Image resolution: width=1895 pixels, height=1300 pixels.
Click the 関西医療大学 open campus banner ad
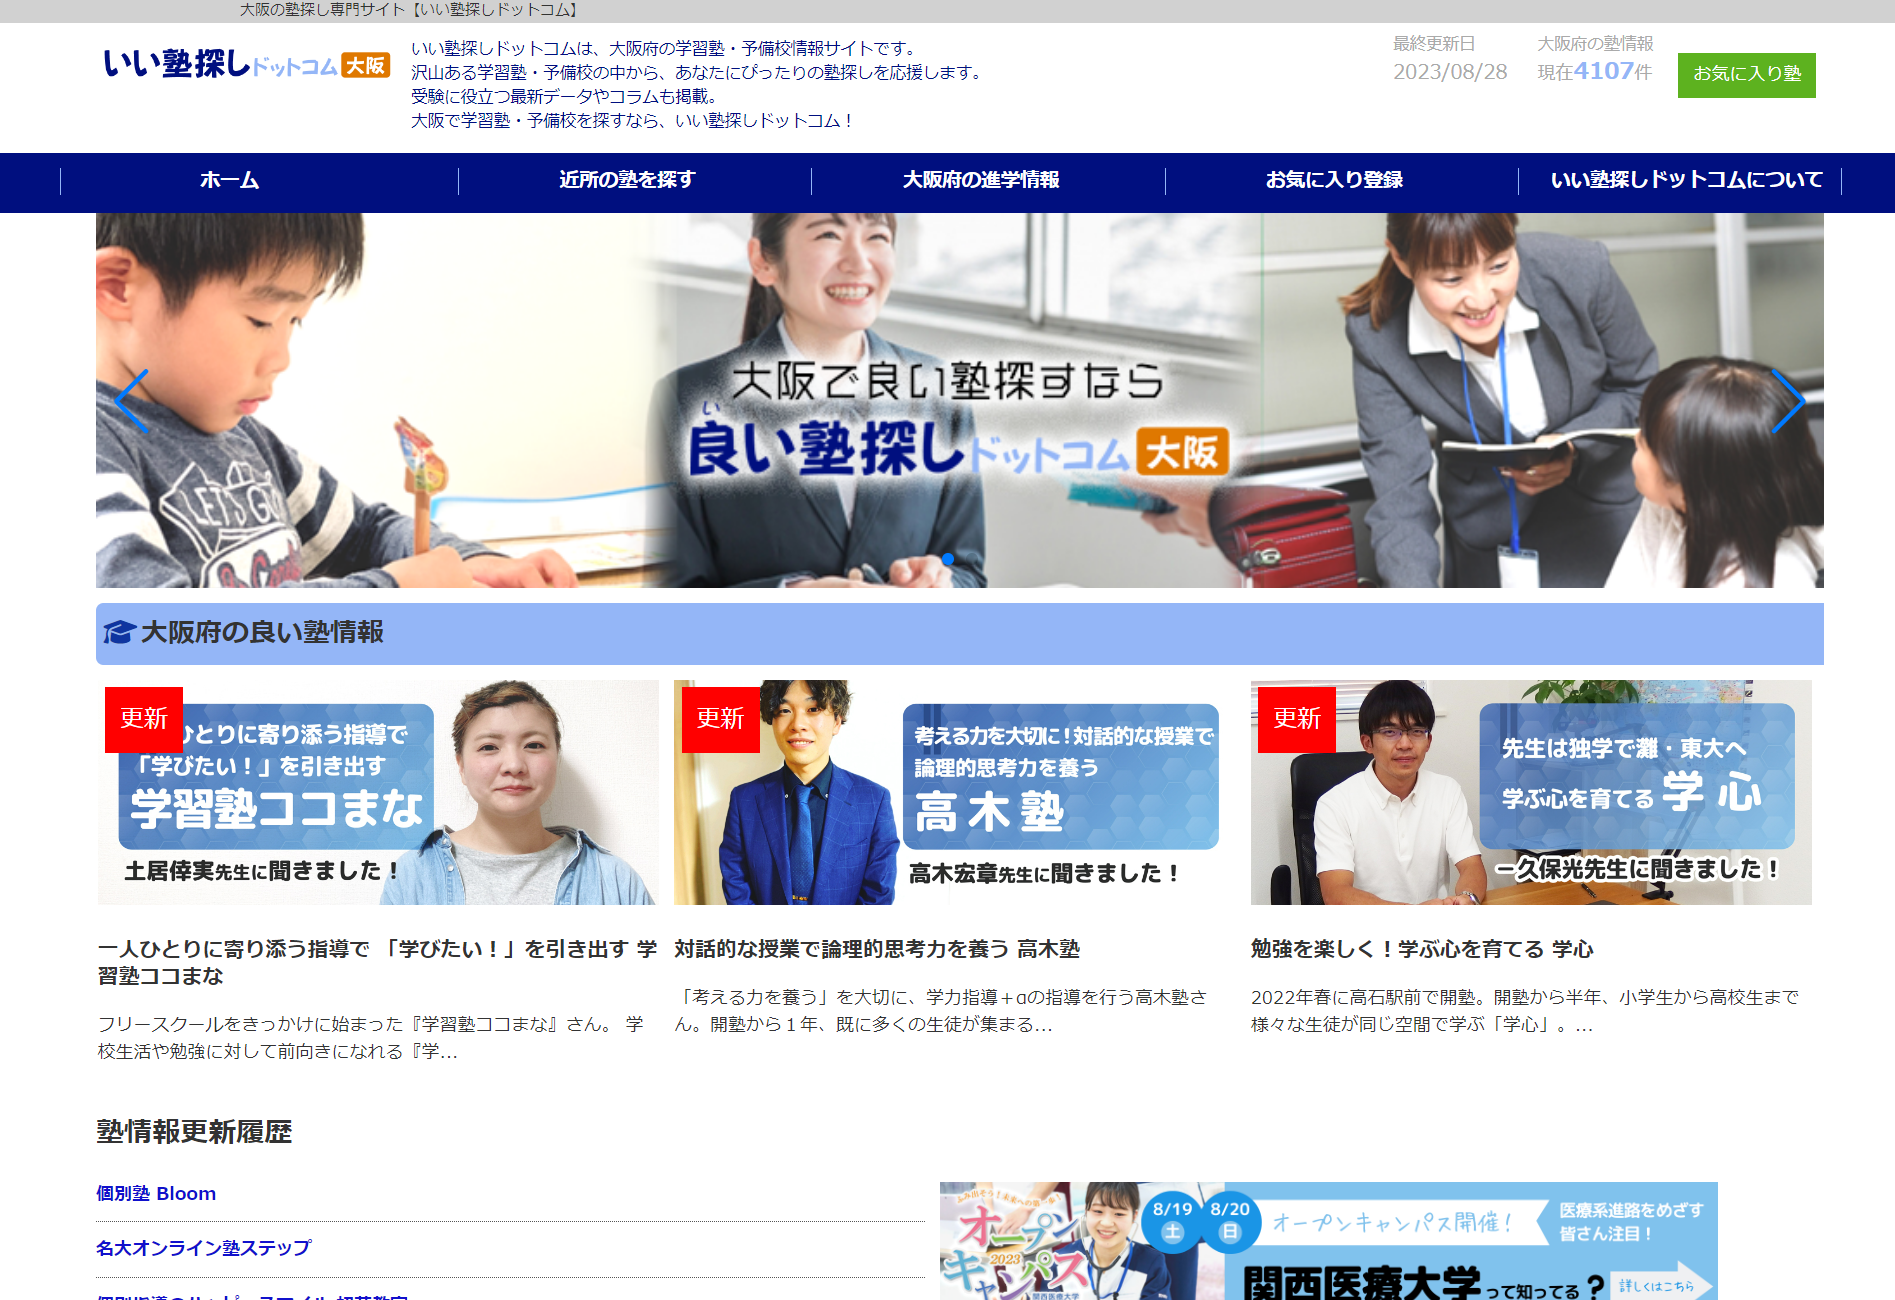pyautogui.click(x=1329, y=1241)
